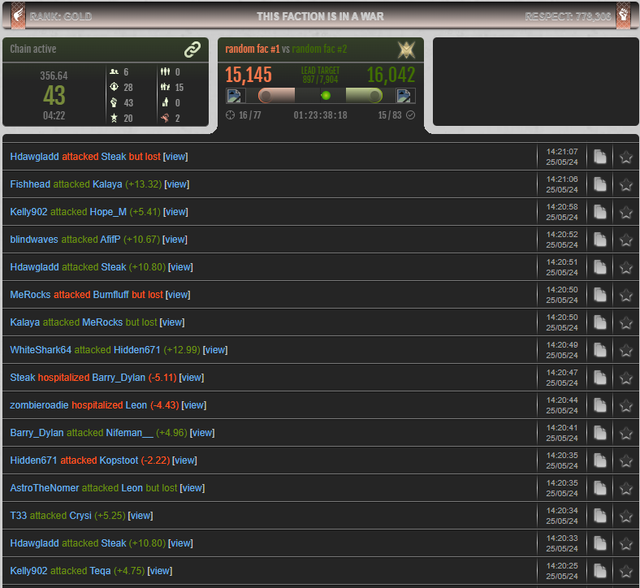Click the Nifeman__ player name
Screen dimensions: 640x588
point(129,433)
